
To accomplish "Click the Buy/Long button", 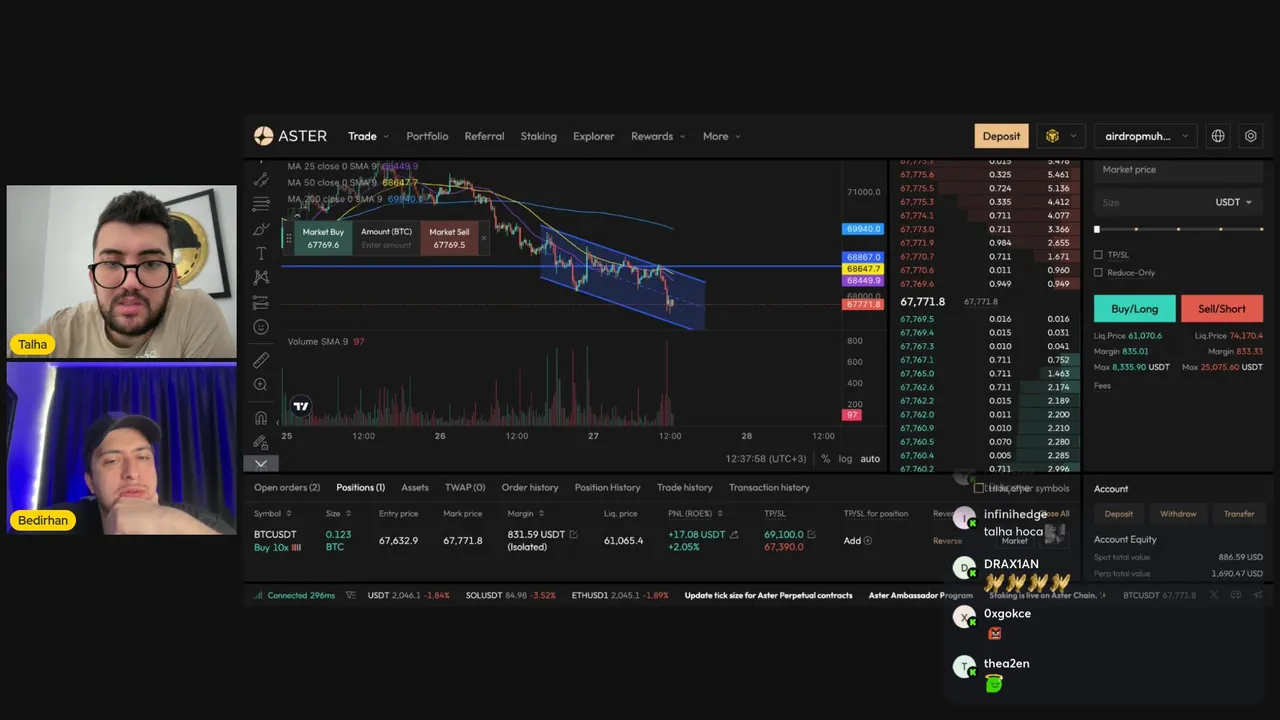I will point(1135,309).
